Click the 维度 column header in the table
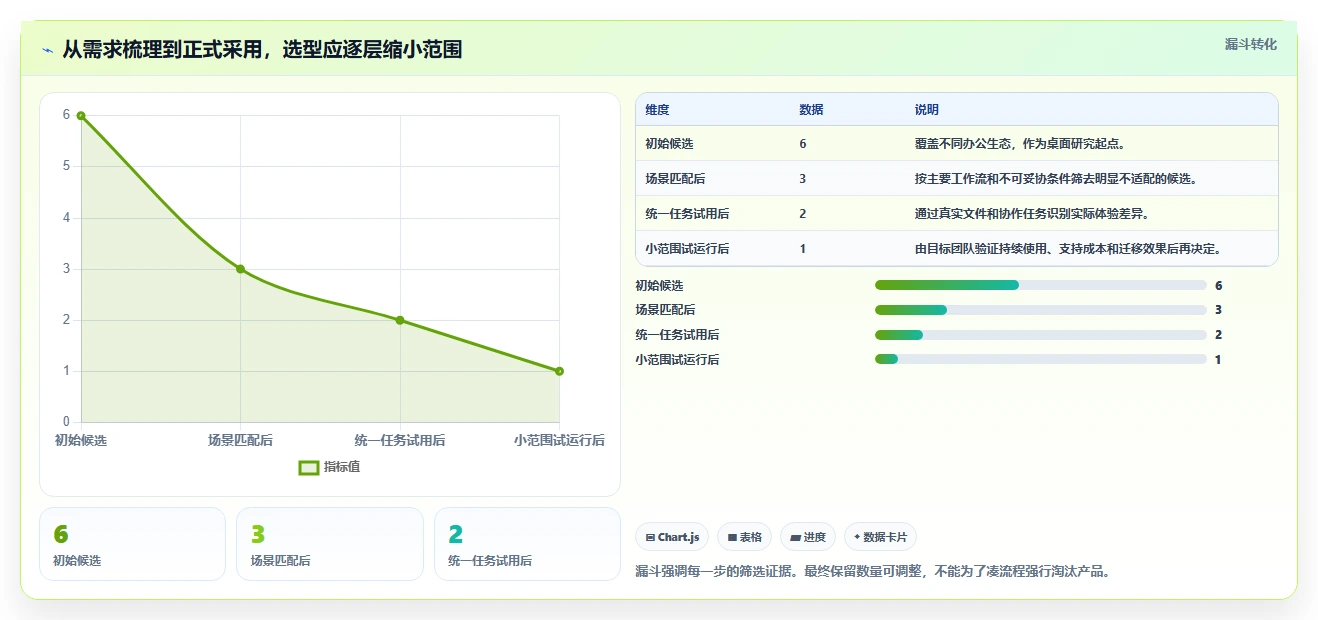The width and height of the screenshot is (1318, 620). [658, 110]
